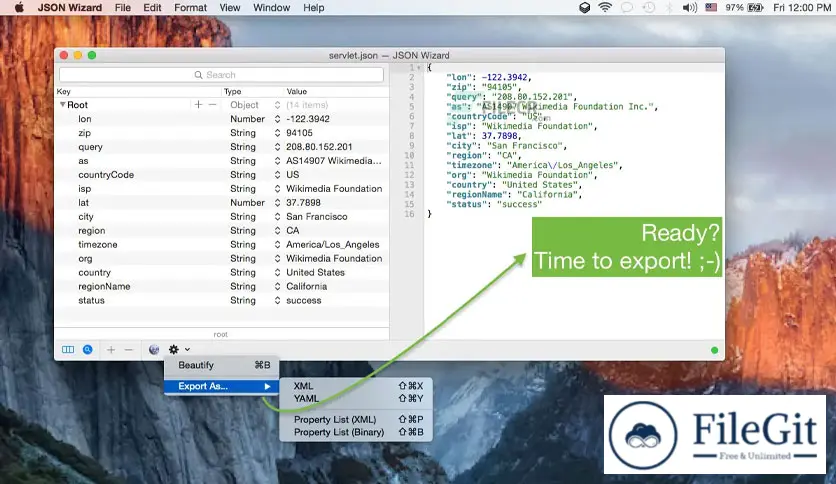The width and height of the screenshot is (836, 484).
Task: Click the green status indicator dot
Action: [x=714, y=350]
